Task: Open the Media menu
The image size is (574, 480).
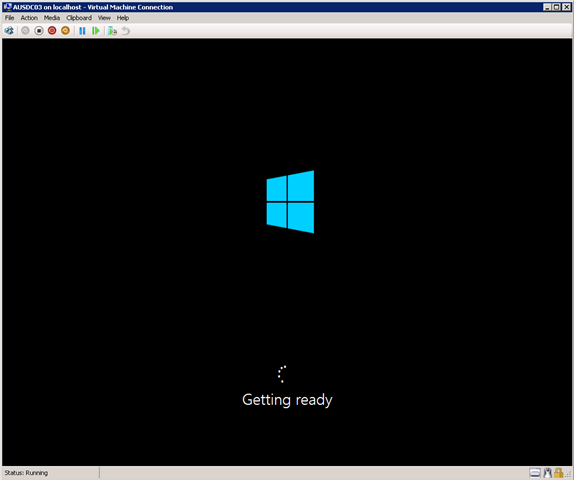Action: click(52, 18)
